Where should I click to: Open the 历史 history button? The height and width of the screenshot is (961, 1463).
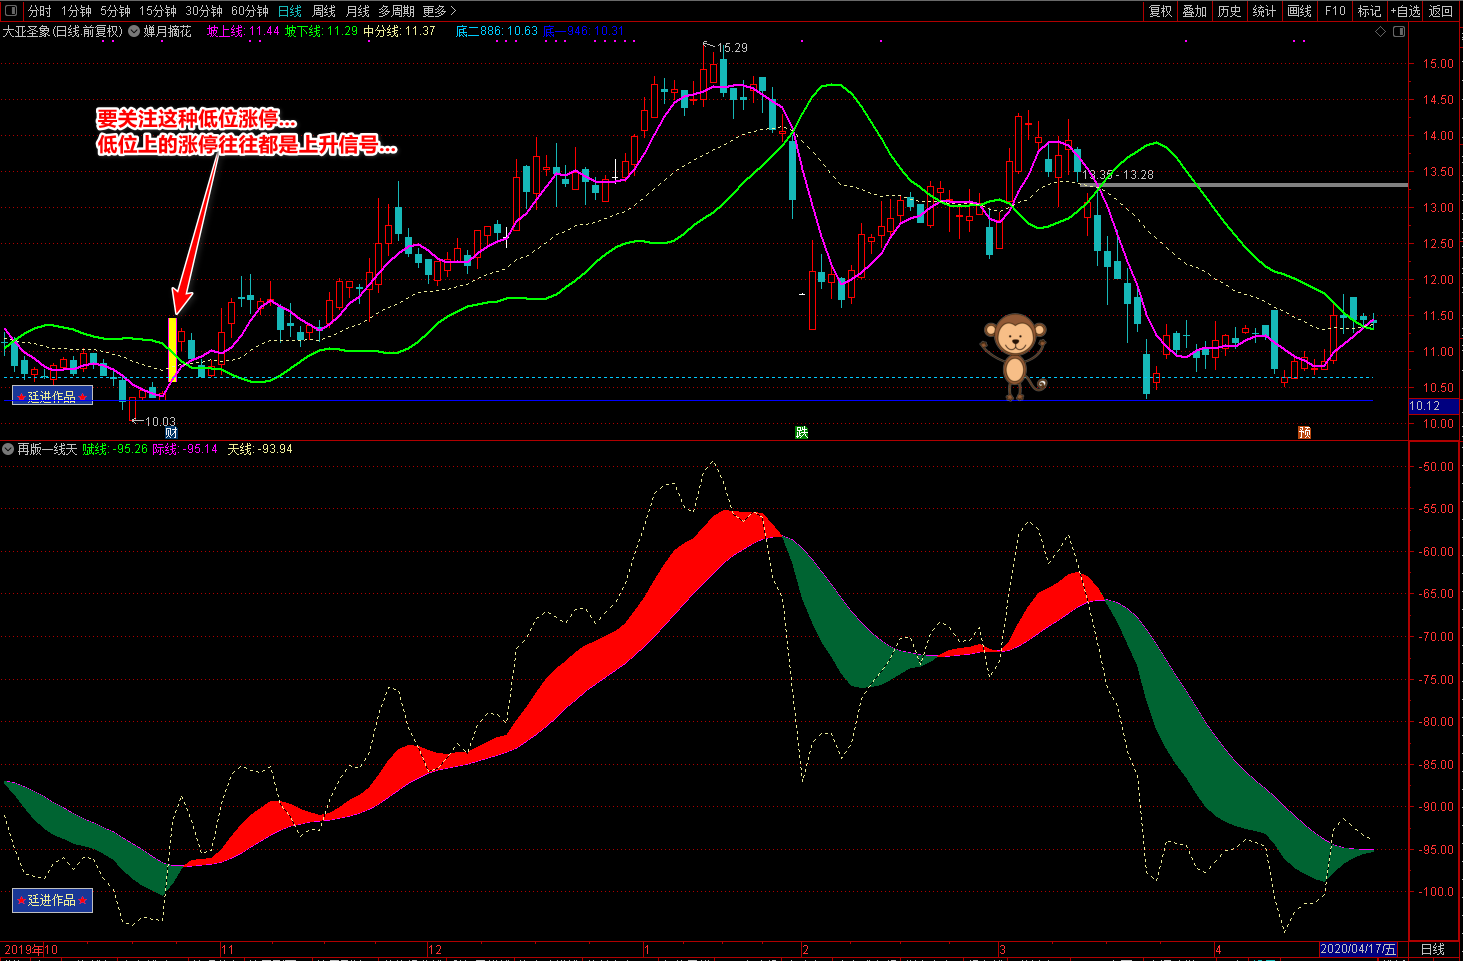point(1229,11)
